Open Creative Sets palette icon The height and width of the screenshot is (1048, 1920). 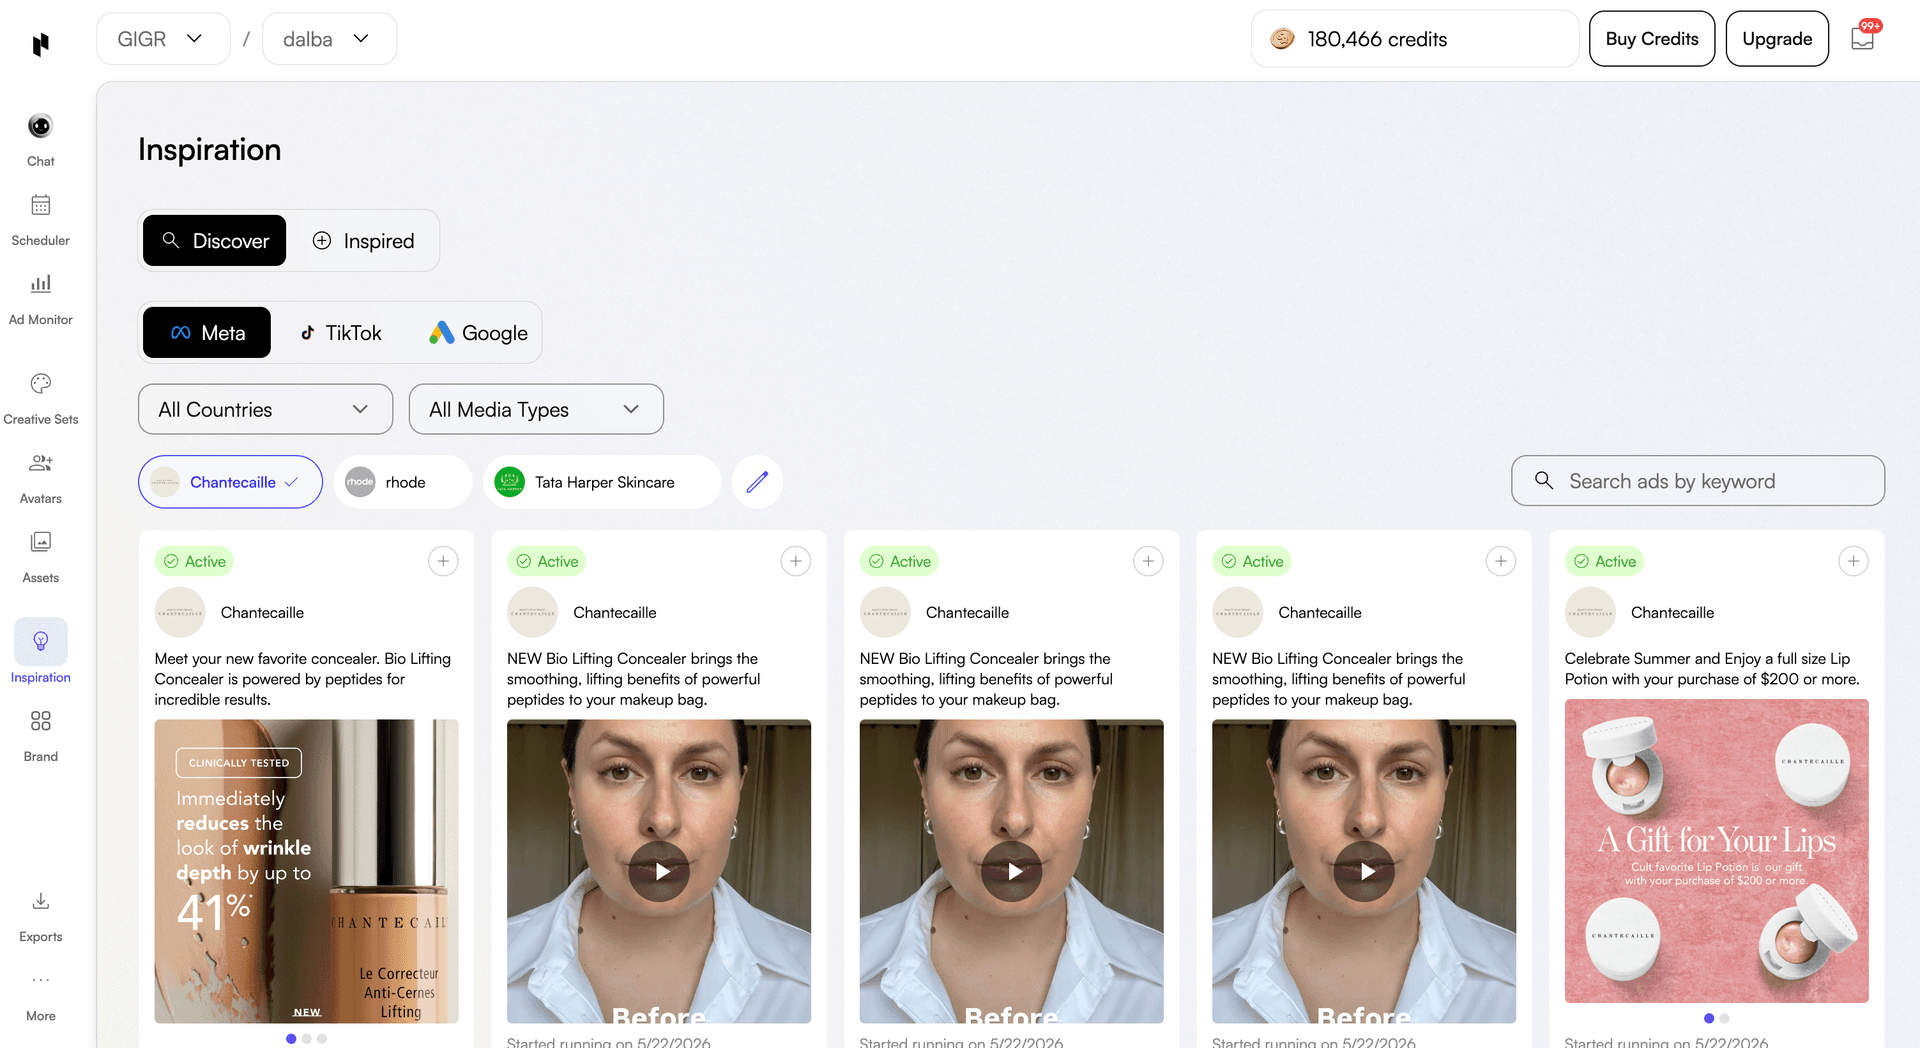pos(40,384)
